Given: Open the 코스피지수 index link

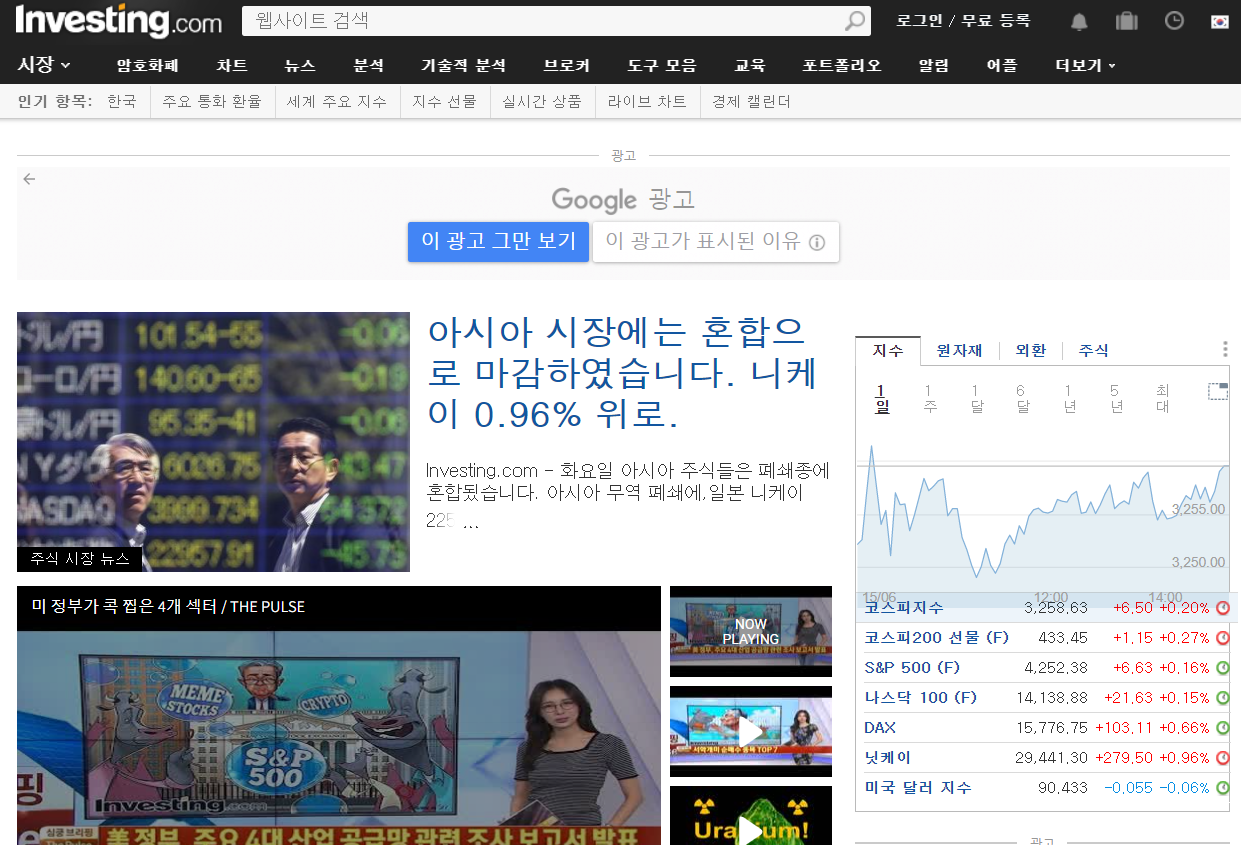Looking at the screenshot, I should 904,608.
